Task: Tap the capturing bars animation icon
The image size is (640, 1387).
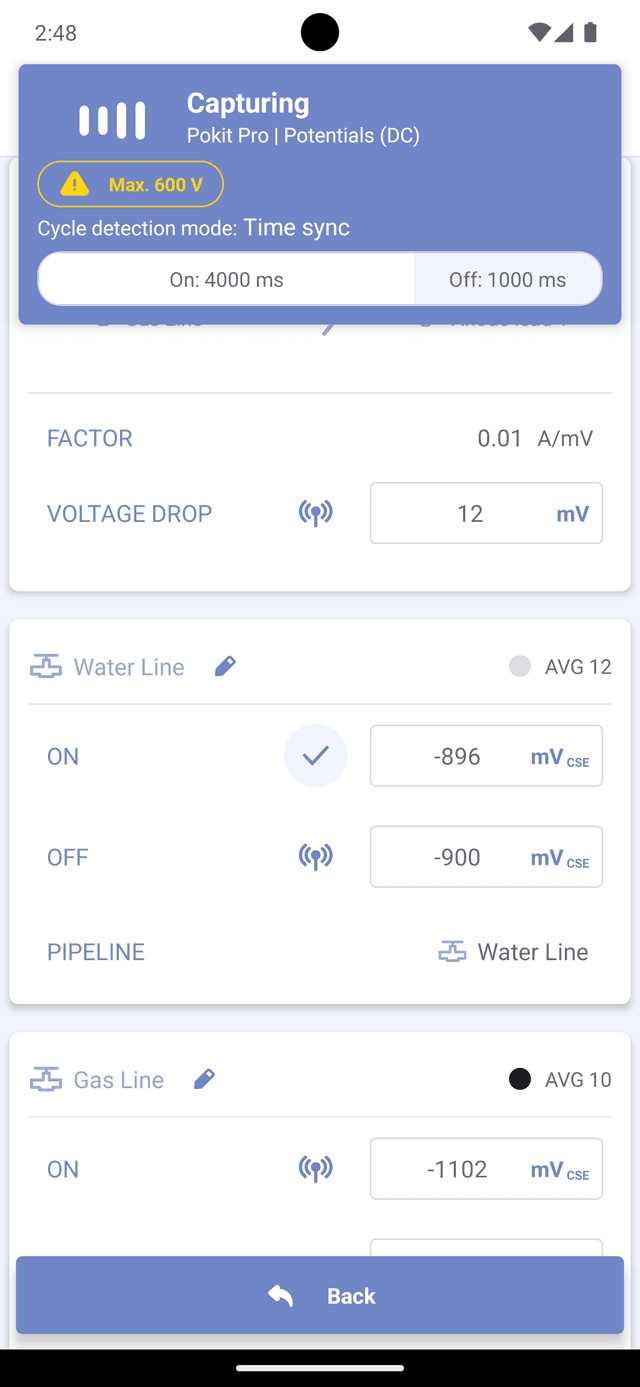Action: pyautogui.click(x=112, y=120)
